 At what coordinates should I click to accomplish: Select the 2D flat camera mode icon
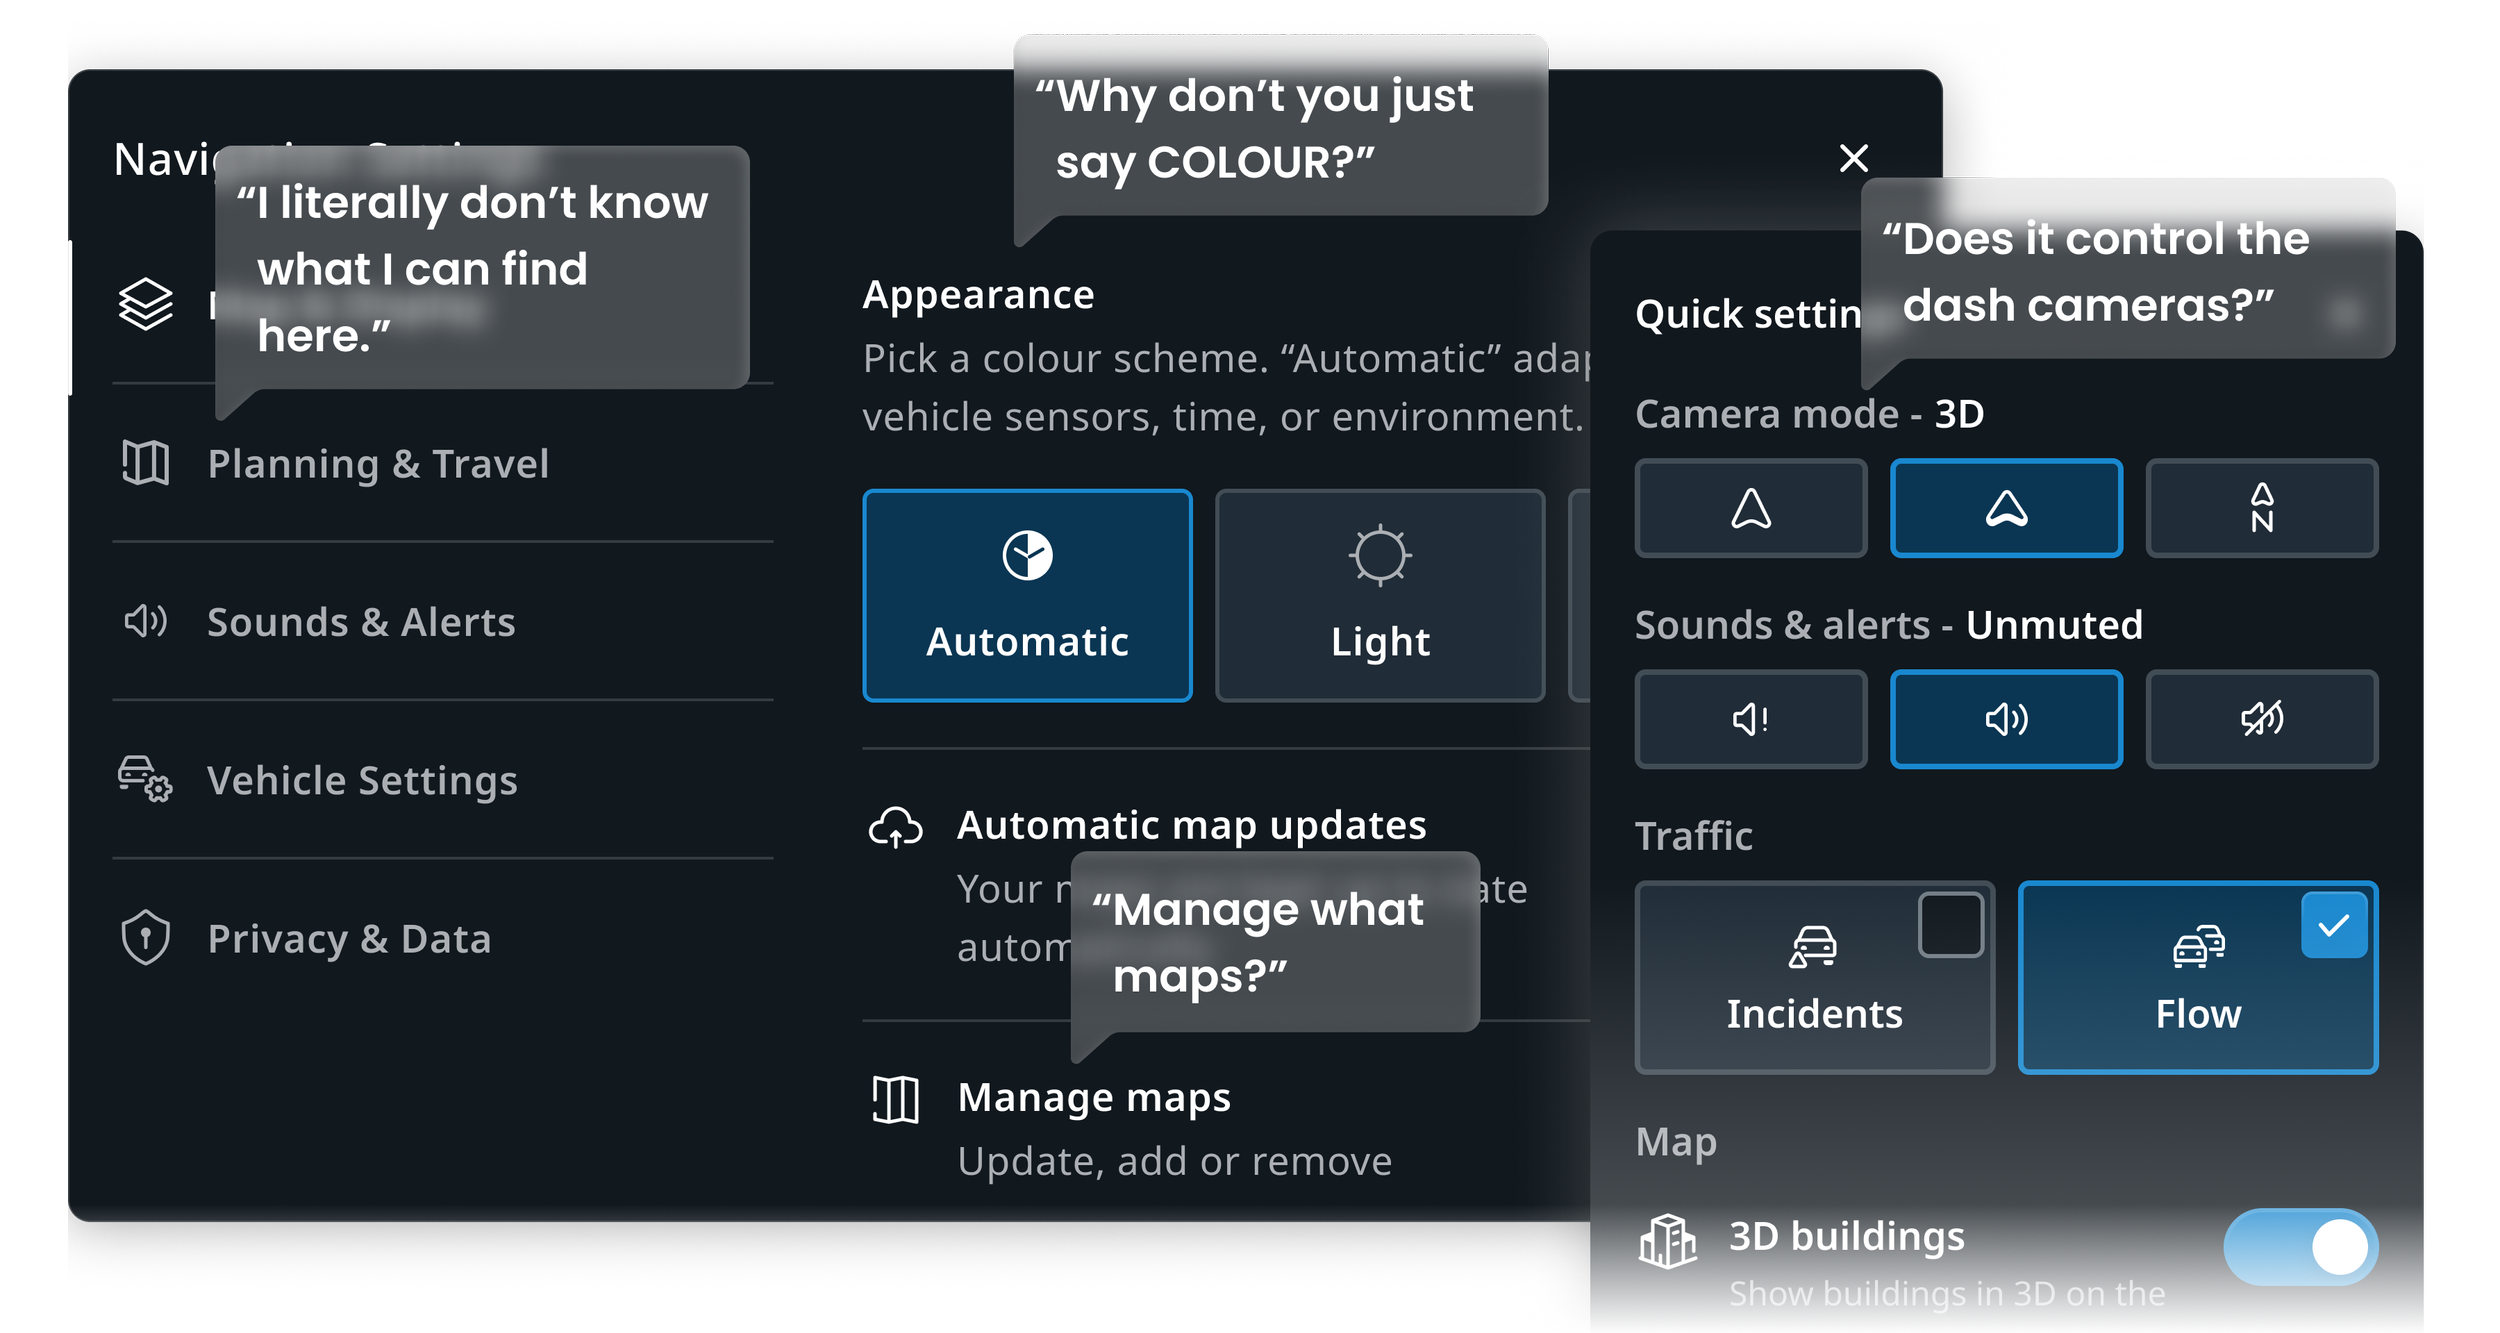pos(1750,508)
